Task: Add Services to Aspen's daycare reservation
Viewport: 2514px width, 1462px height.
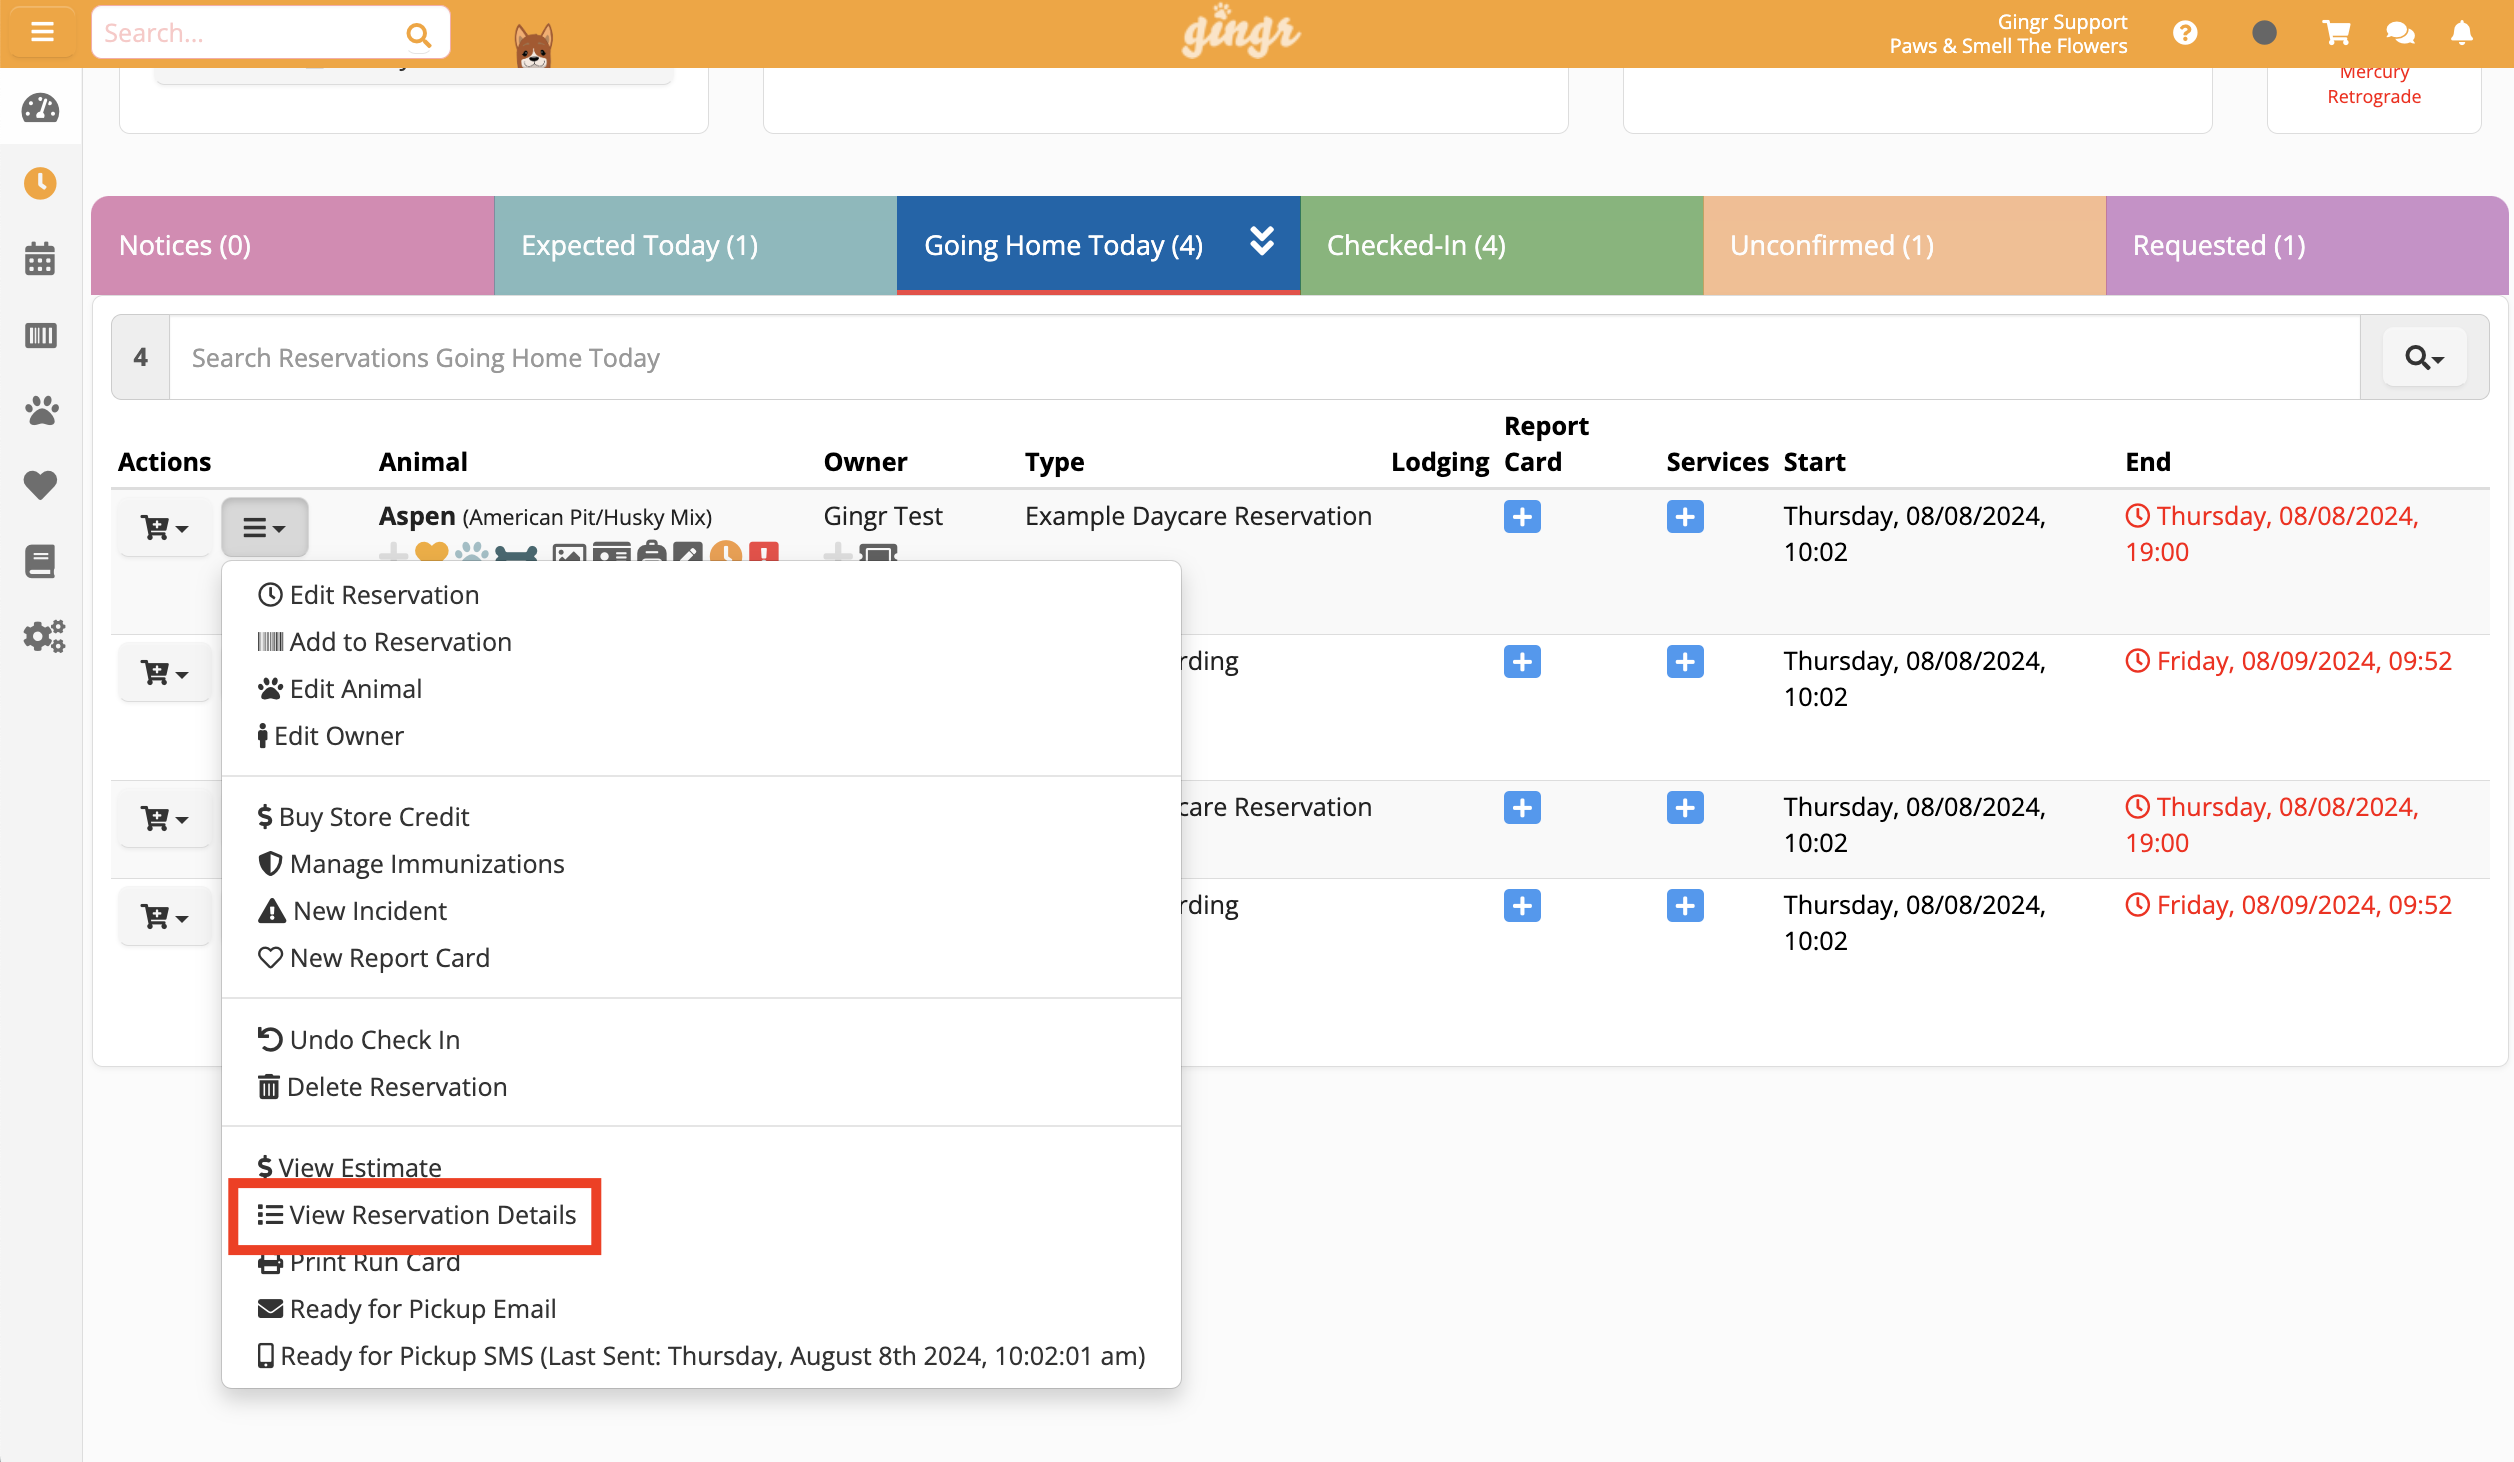Action: pyautogui.click(x=1686, y=517)
